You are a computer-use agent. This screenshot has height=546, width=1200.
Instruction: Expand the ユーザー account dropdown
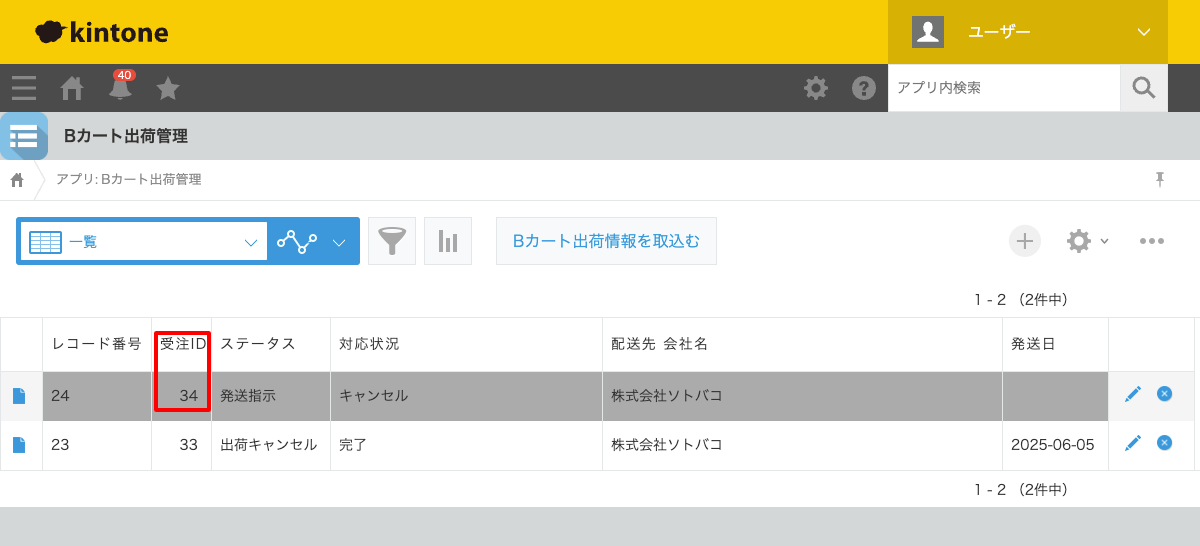click(x=1028, y=32)
